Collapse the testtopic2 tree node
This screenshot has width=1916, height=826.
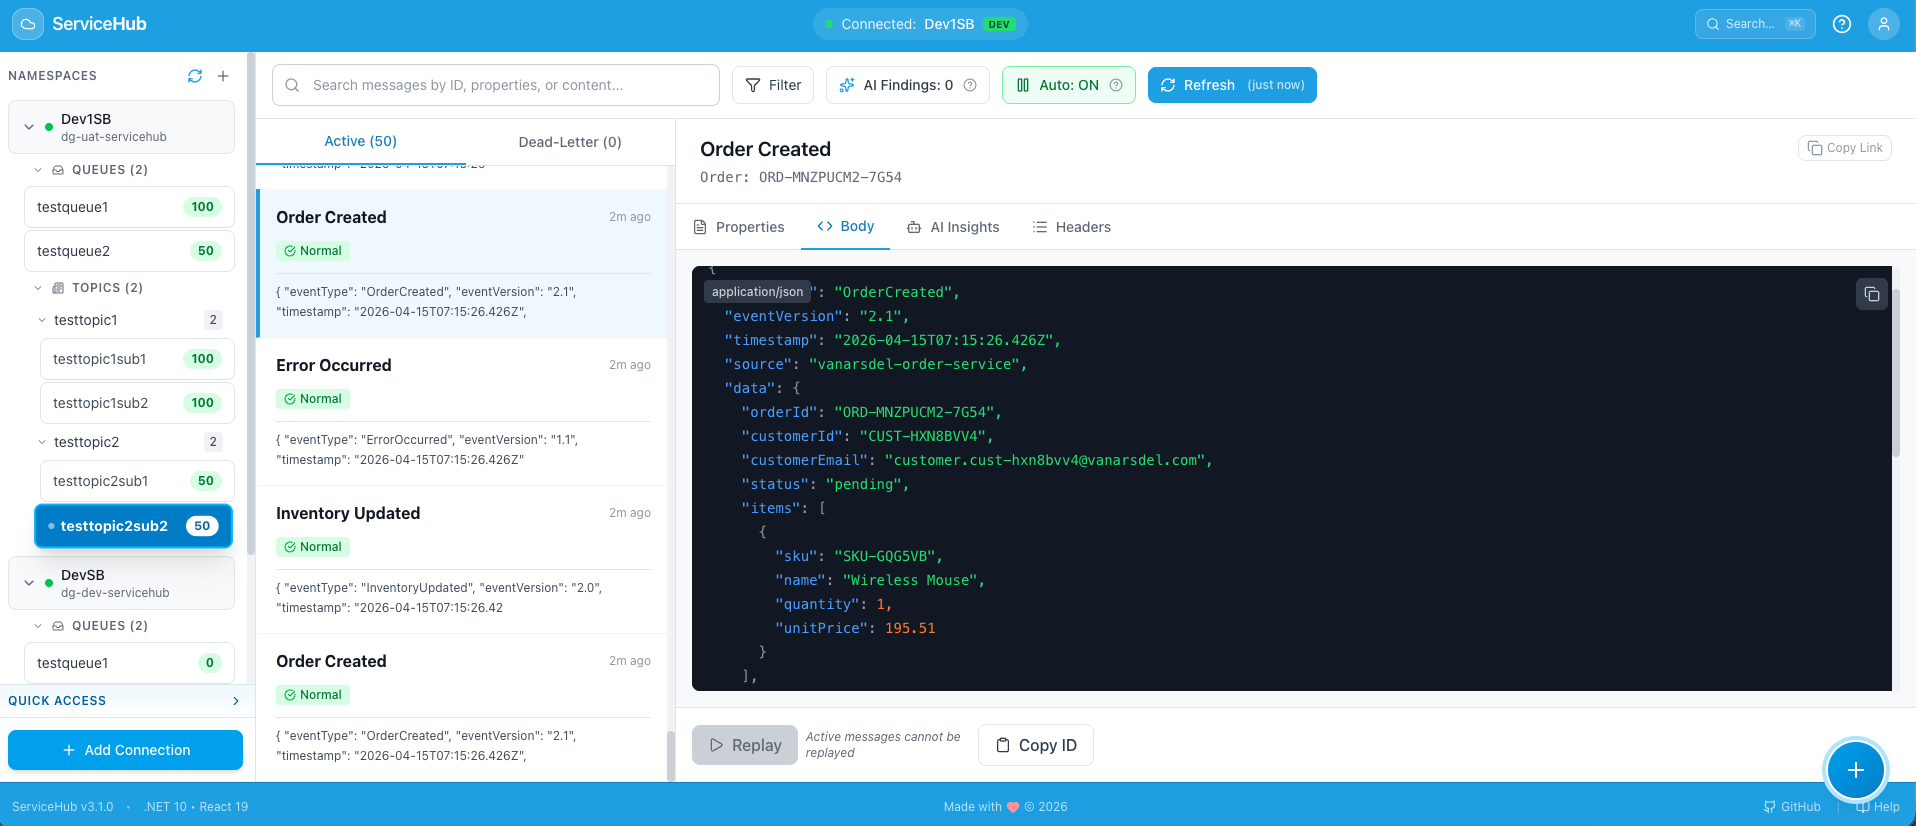coord(42,442)
